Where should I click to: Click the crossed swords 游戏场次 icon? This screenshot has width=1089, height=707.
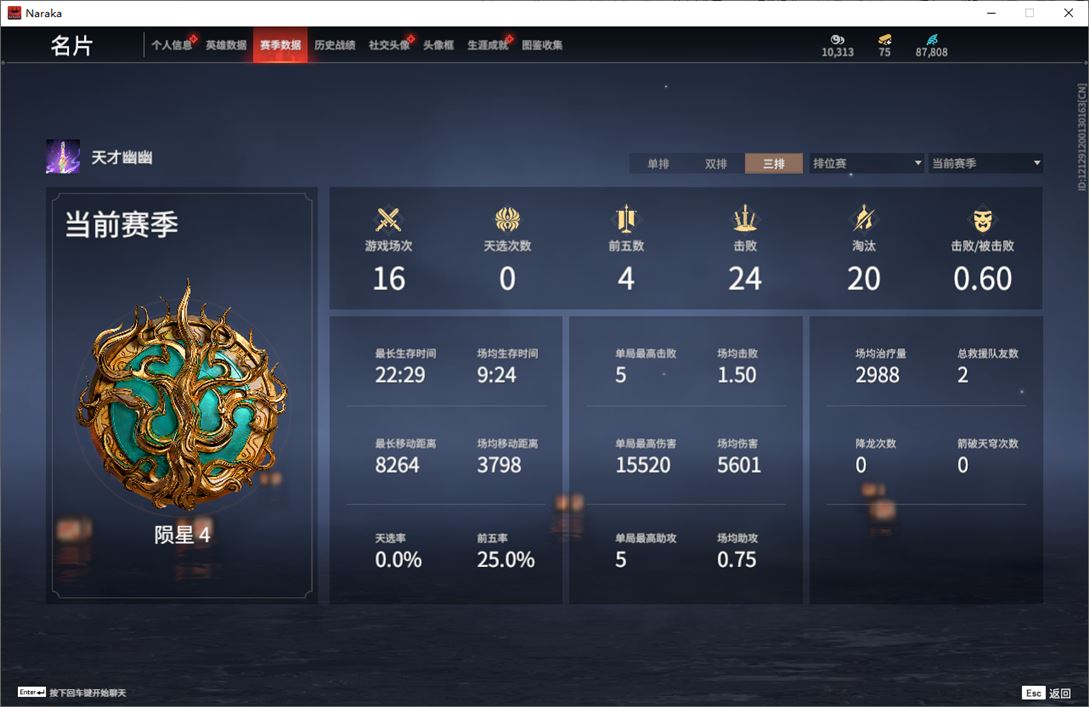[x=388, y=219]
